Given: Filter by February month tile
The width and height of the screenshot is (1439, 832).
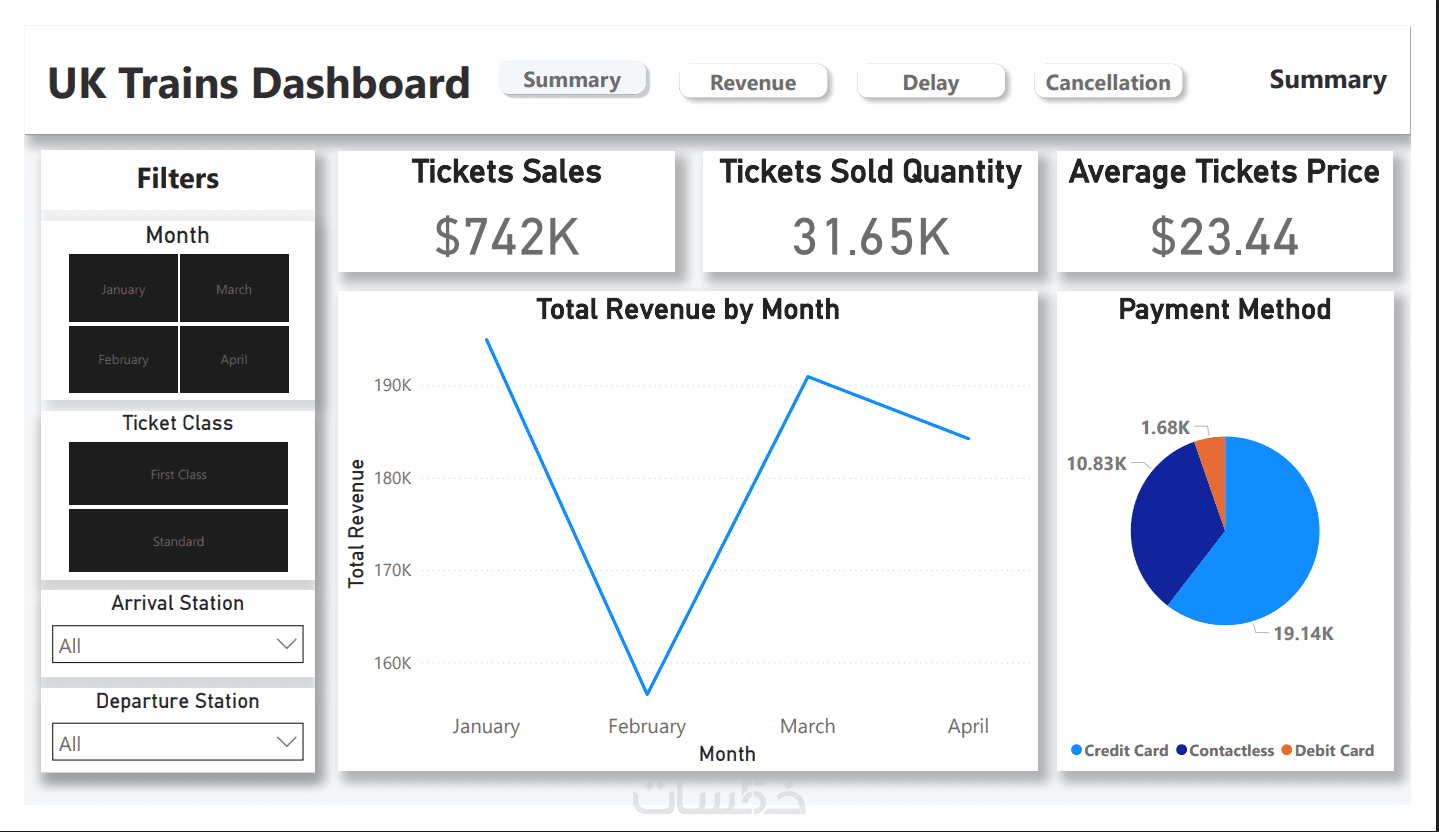Looking at the screenshot, I should click(x=123, y=359).
